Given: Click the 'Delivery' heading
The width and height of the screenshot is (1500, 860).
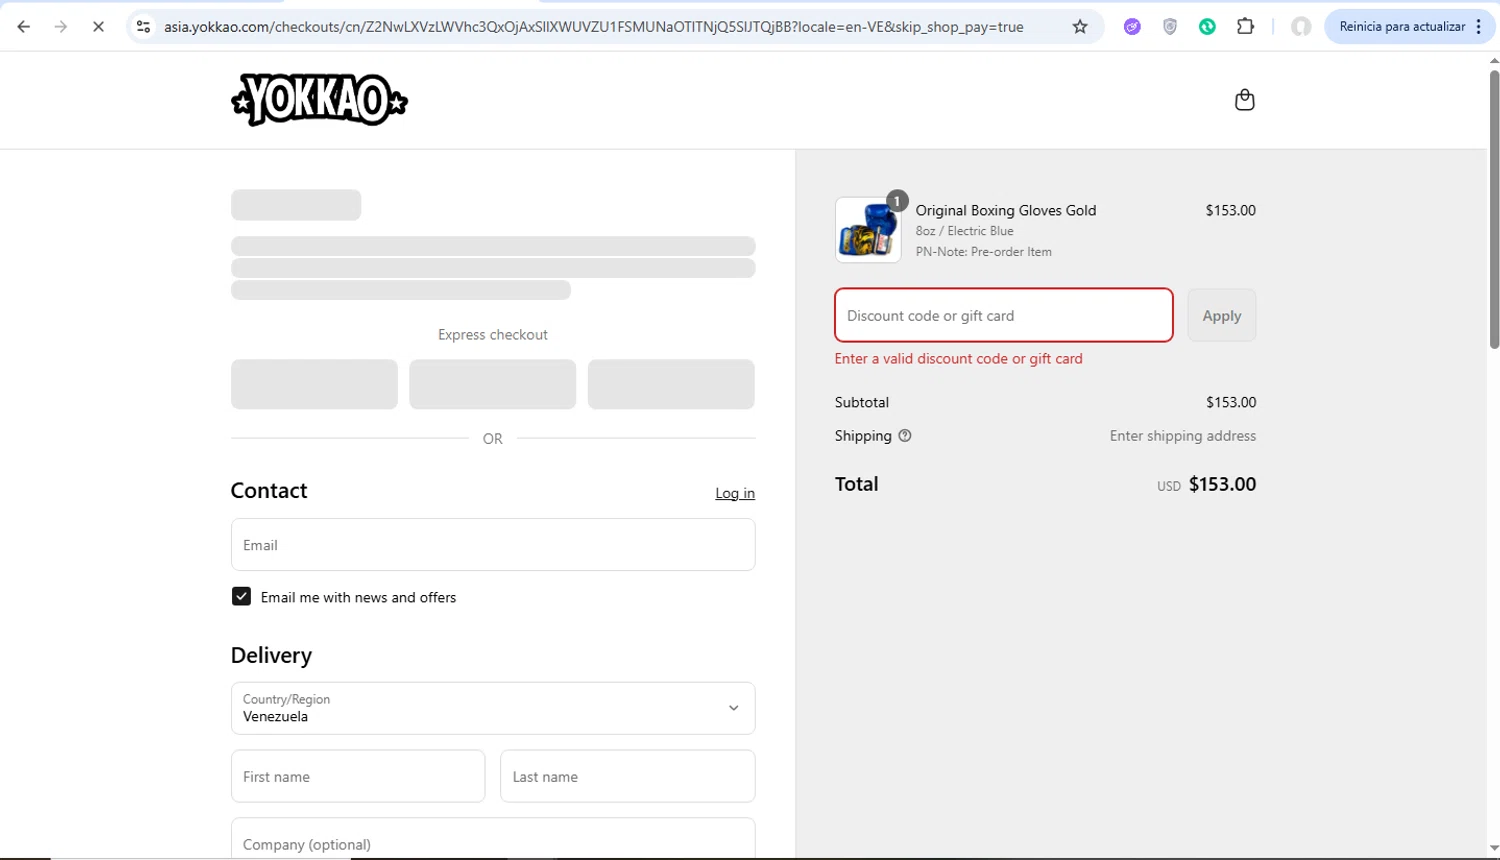Looking at the screenshot, I should [271, 655].
